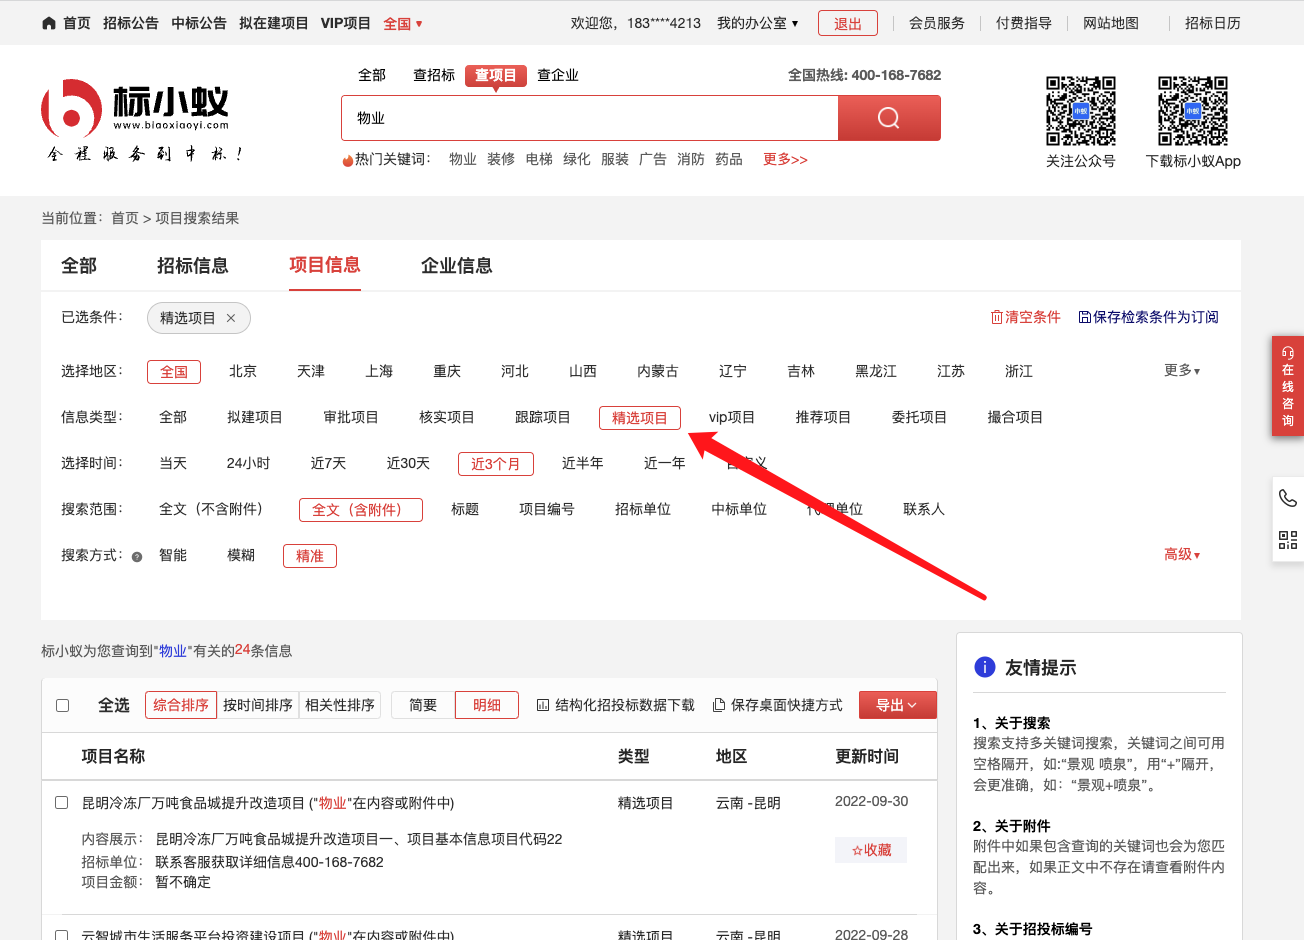1304x940 pixels.
Task: Click the red magnifier search button
Action: pos(888,118)
